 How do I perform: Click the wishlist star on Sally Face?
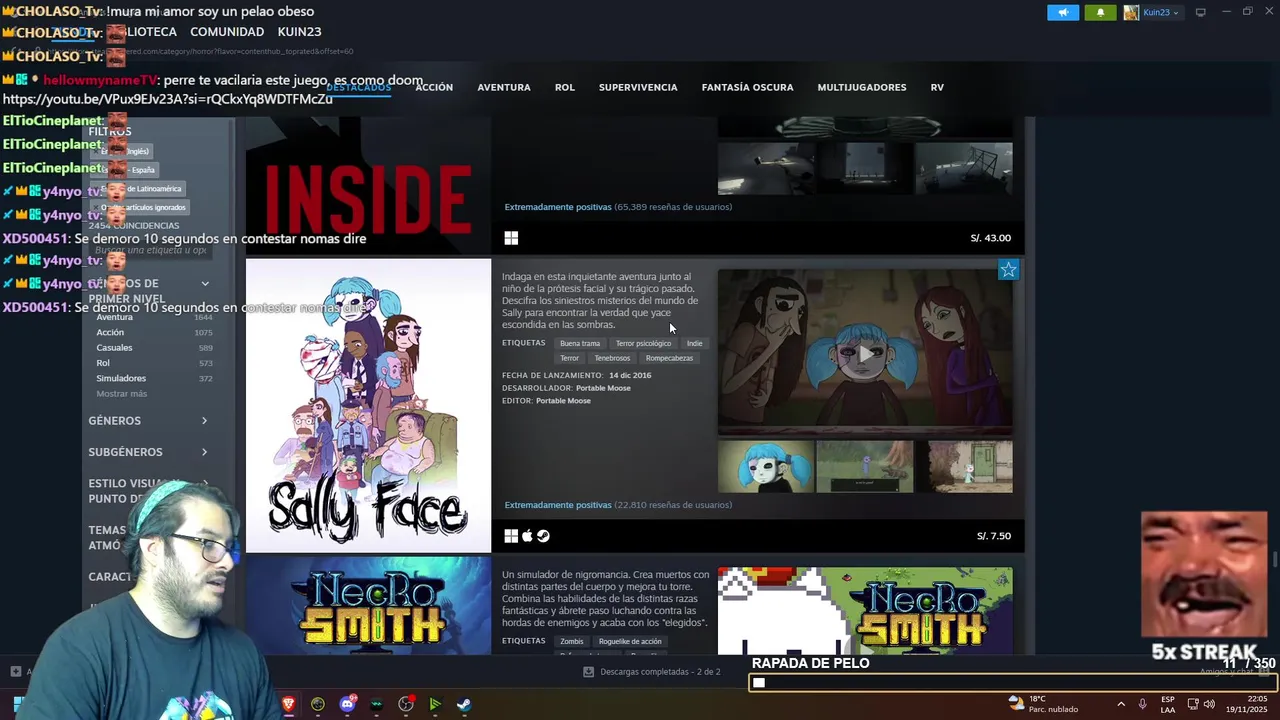[x=1008, y=270]
